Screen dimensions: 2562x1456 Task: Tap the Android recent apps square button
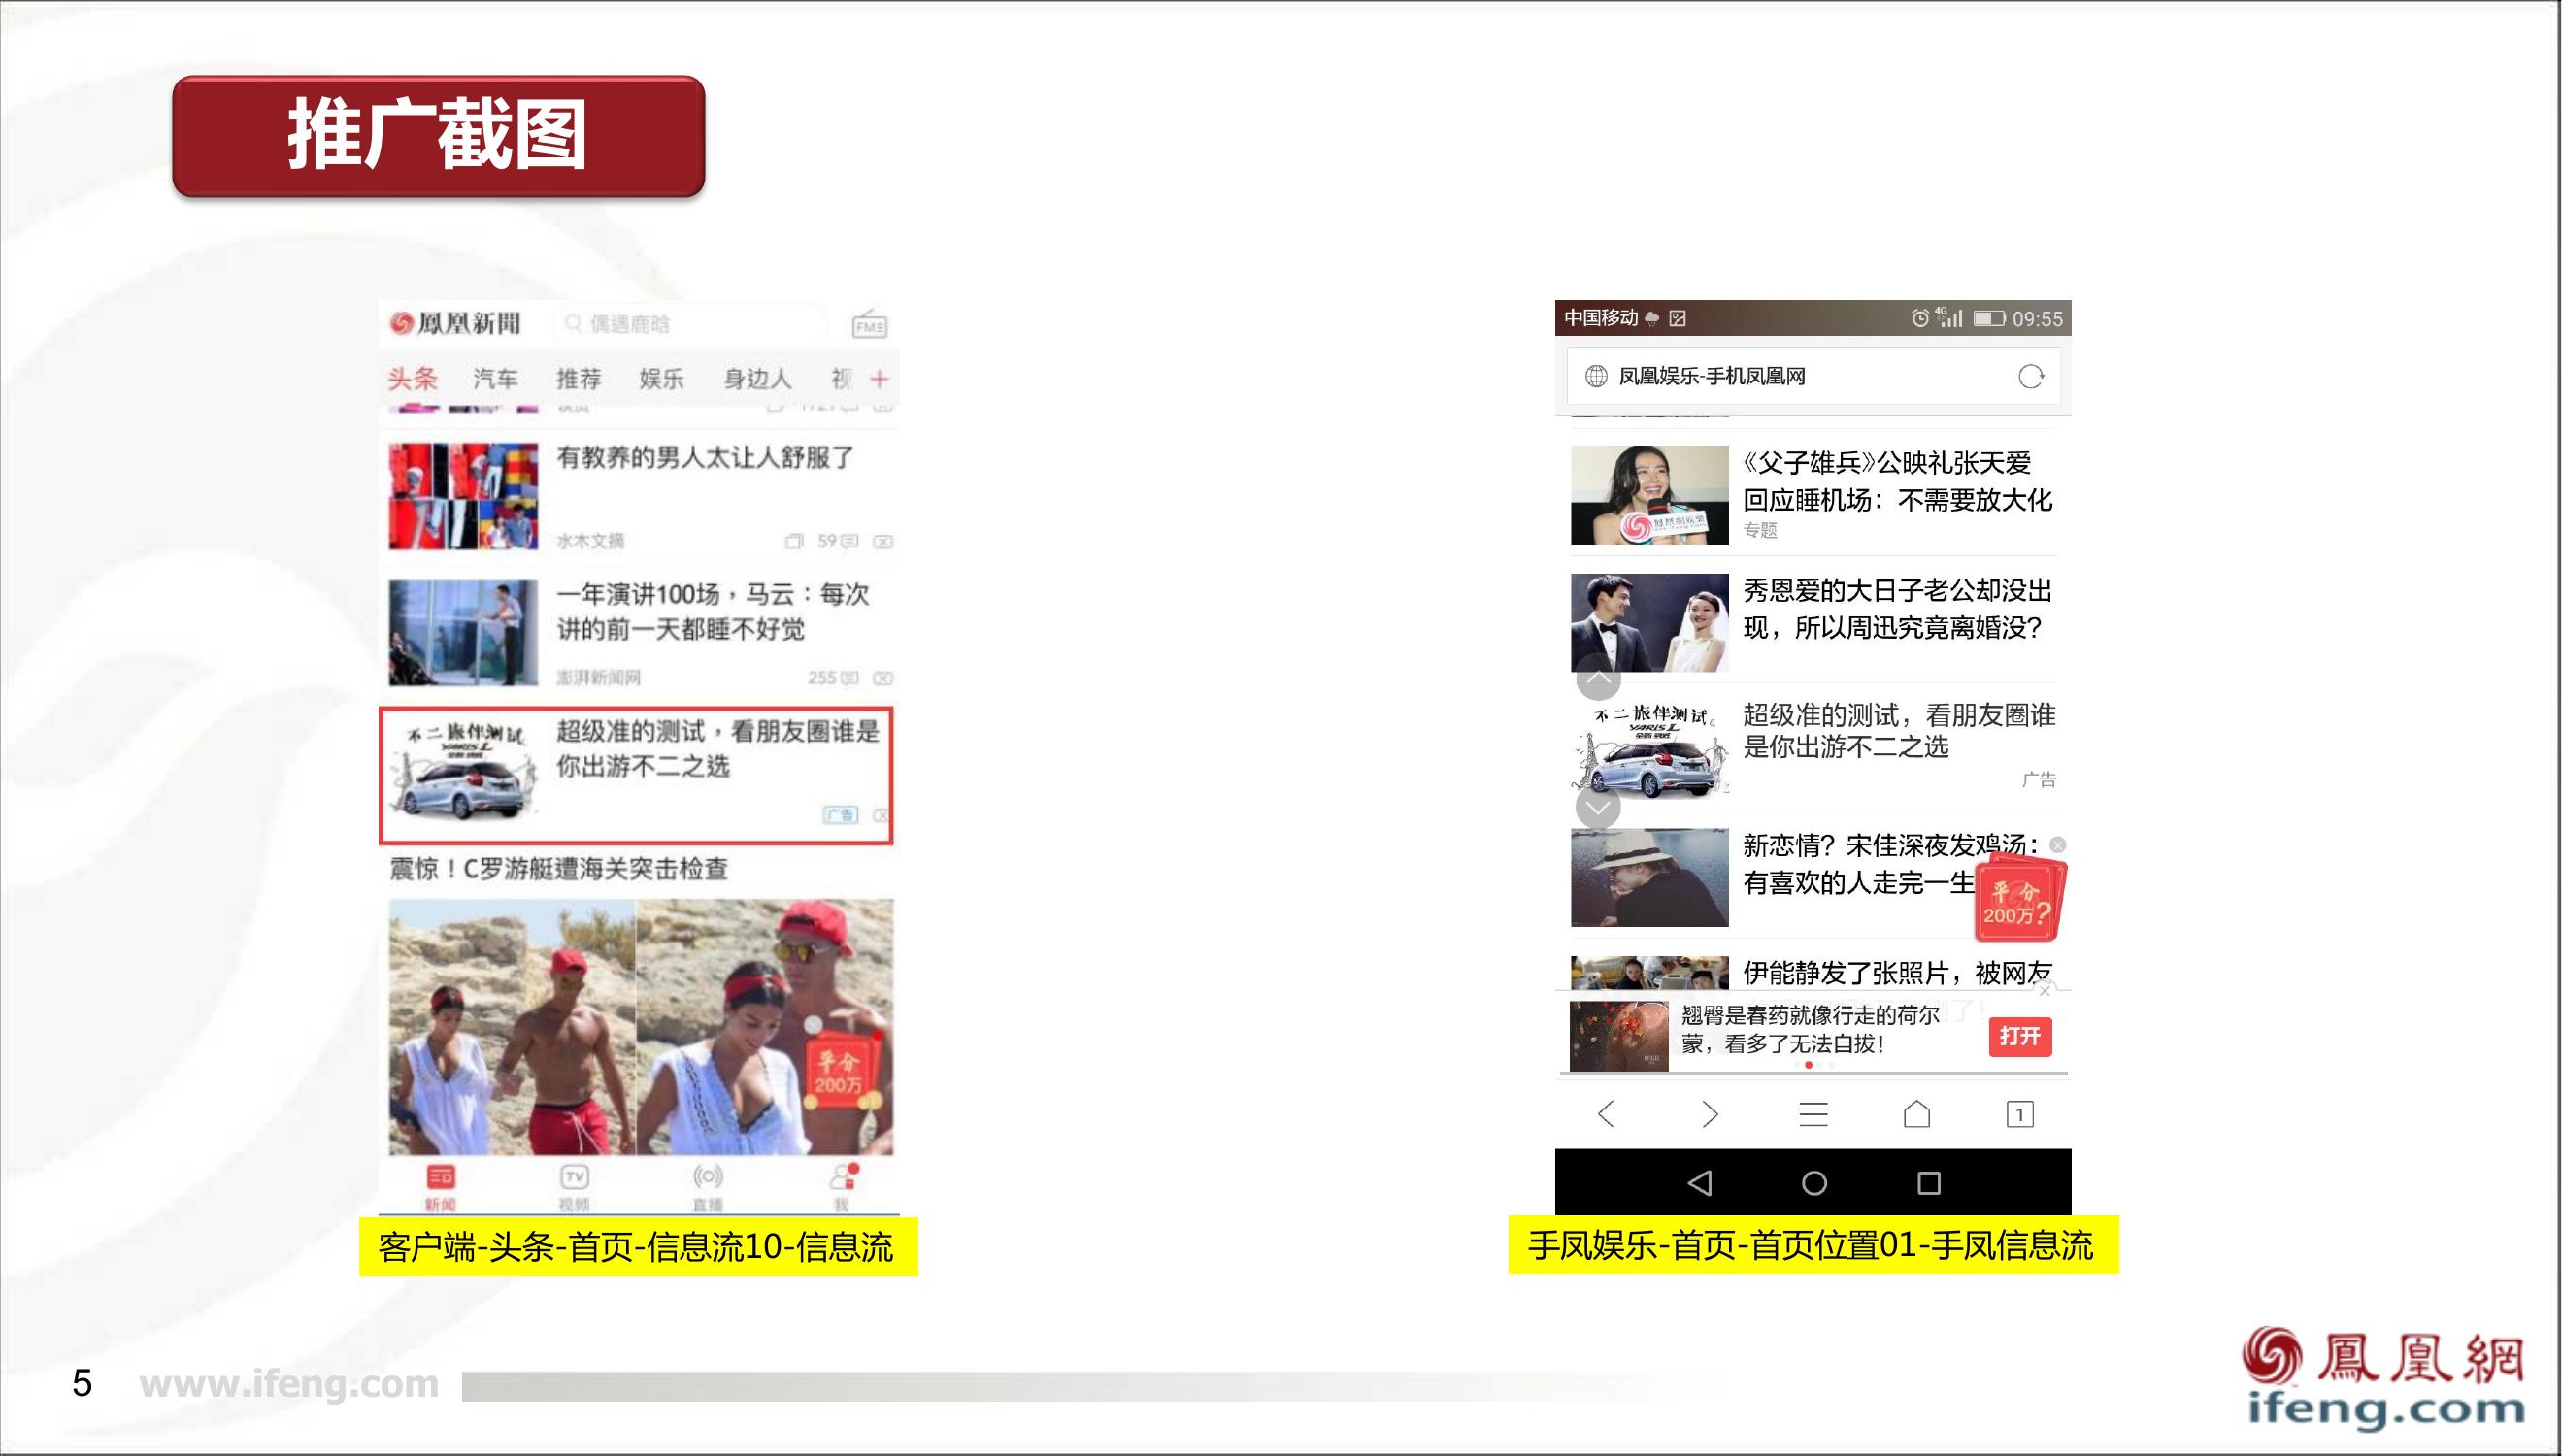tap(1929, 1184)
